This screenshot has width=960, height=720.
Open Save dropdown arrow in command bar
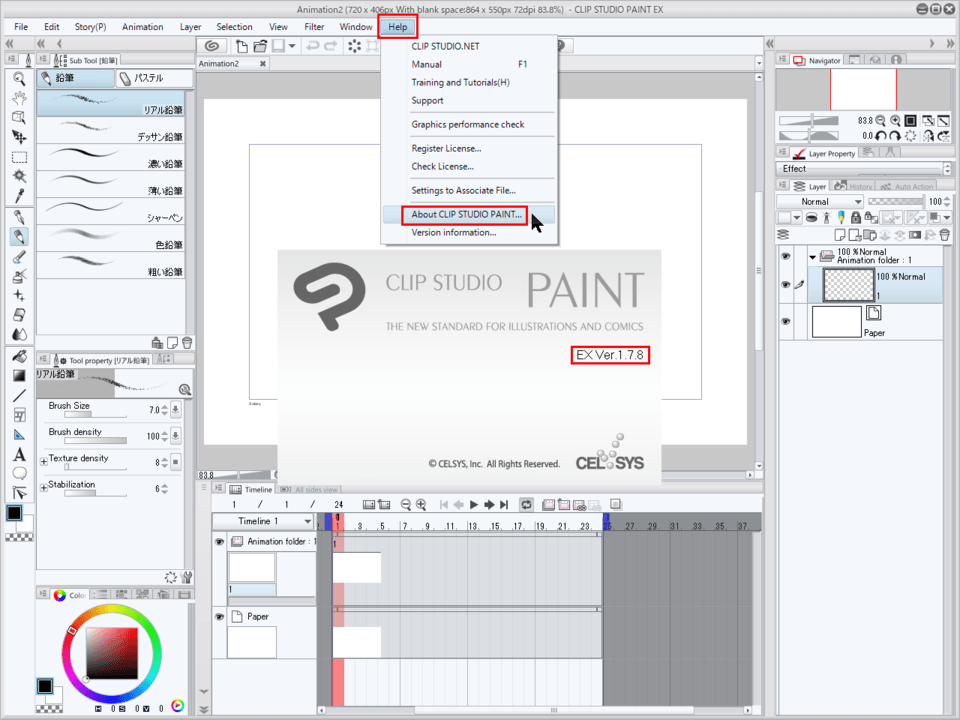292,46
